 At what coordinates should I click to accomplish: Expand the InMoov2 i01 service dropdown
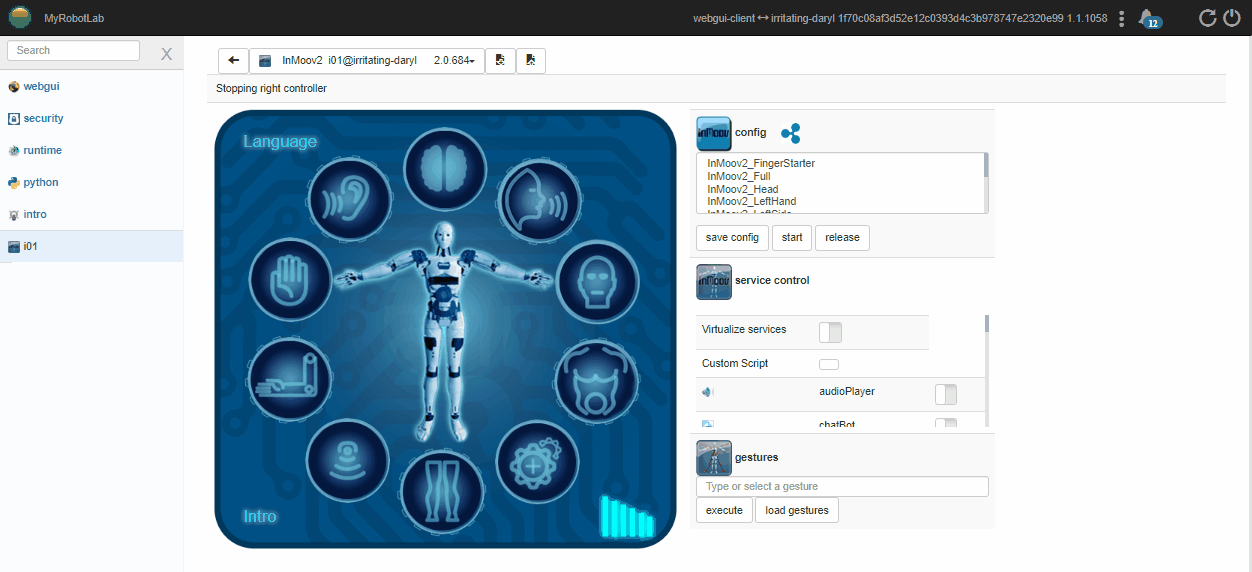click(x=366, y=61)
